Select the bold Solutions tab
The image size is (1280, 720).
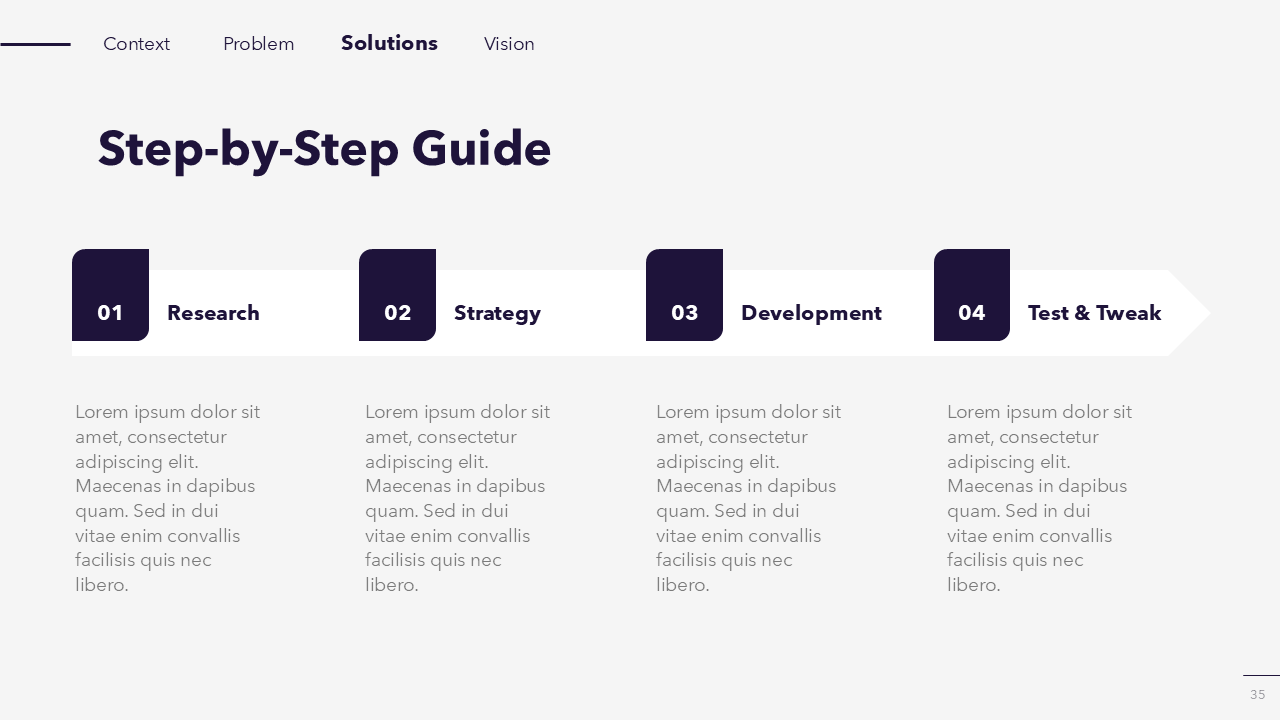tap(389, 43)
